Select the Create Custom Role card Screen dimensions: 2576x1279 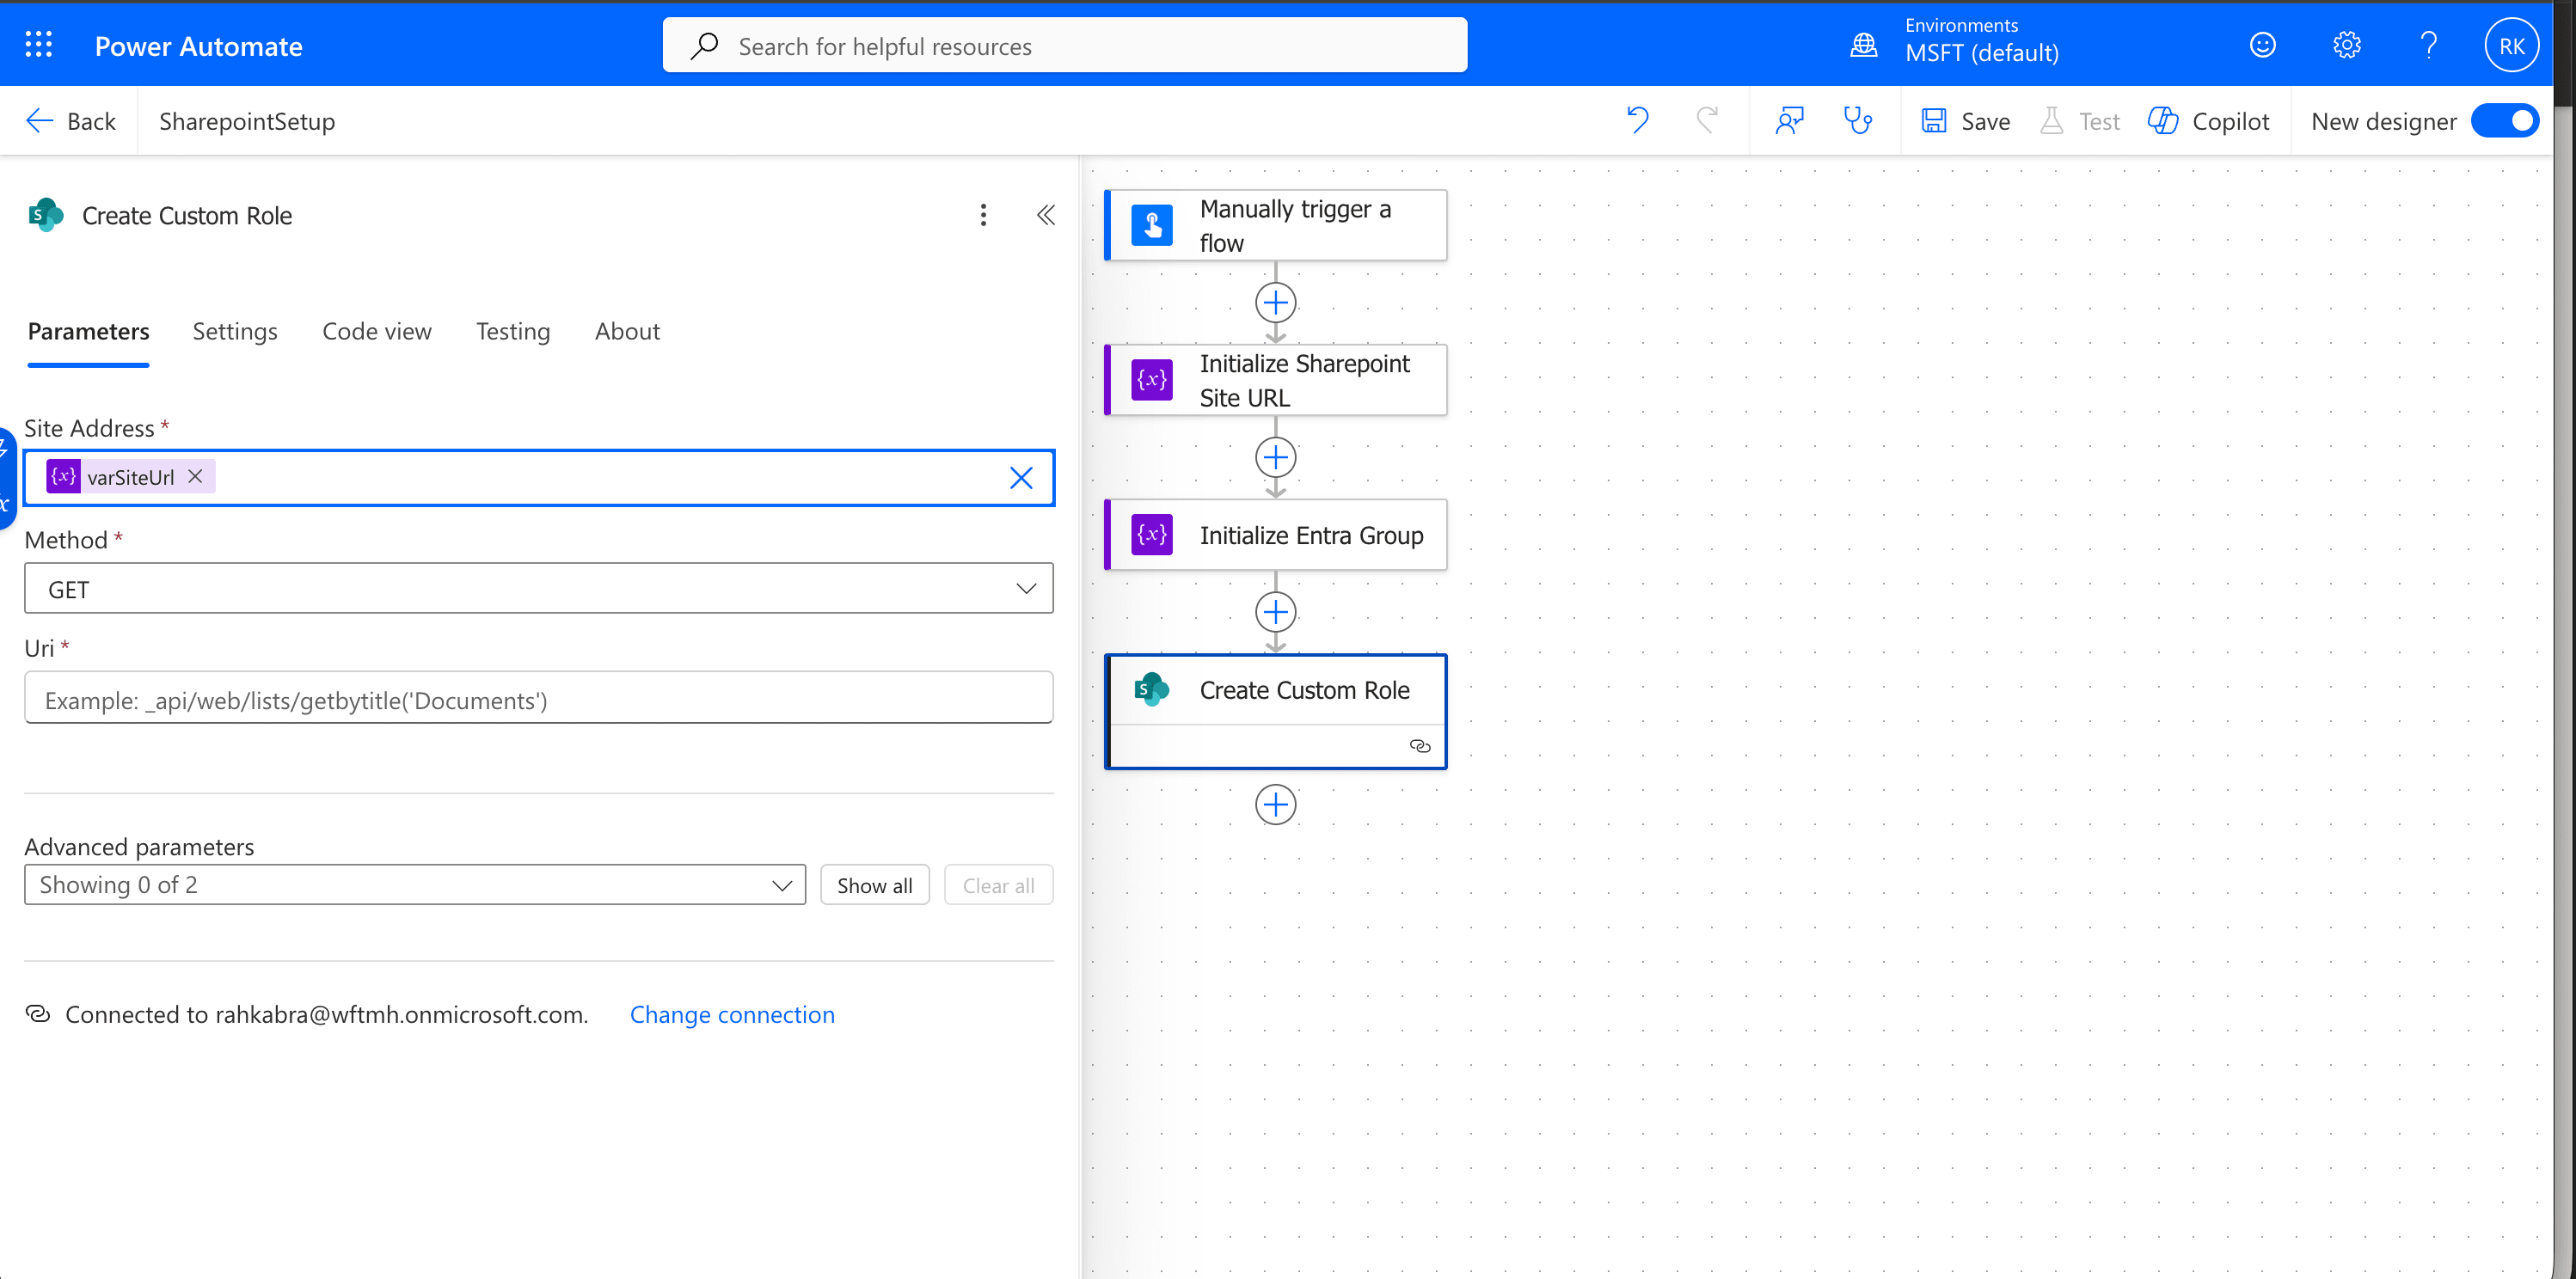tap(1276, 711)
